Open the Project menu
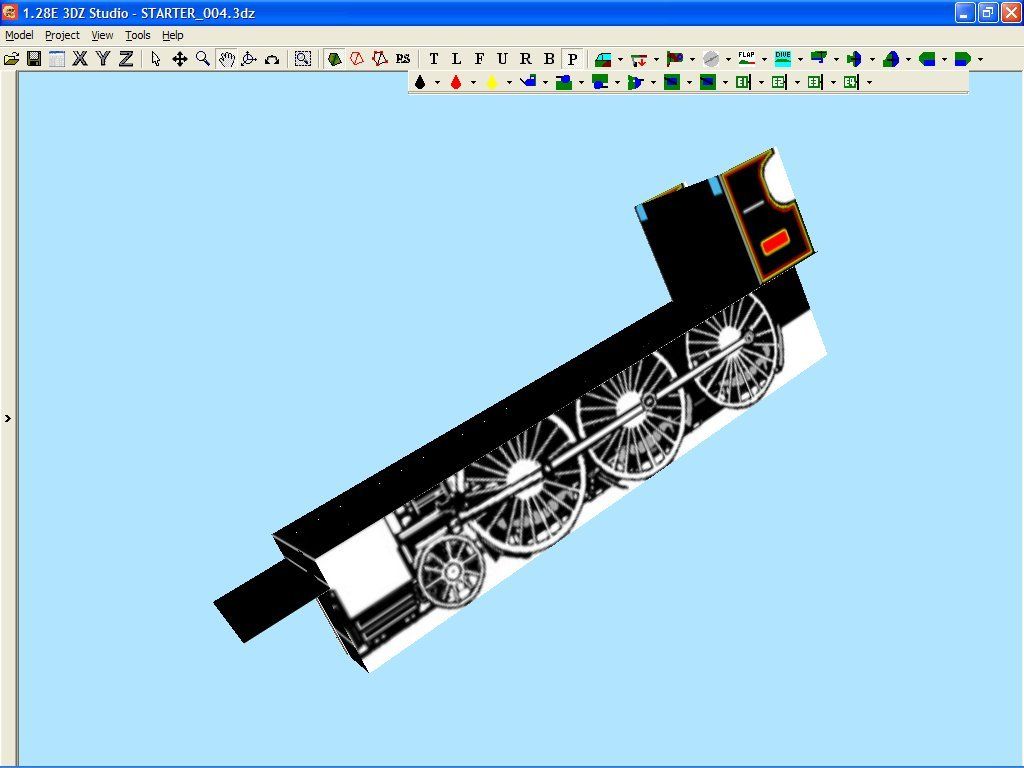The image size is (1024, 768). coord(62,35)
